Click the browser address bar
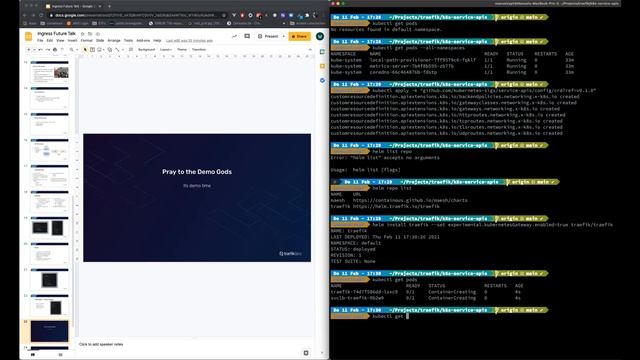This screenshot has height=360, width=640. tap(137, 15)
